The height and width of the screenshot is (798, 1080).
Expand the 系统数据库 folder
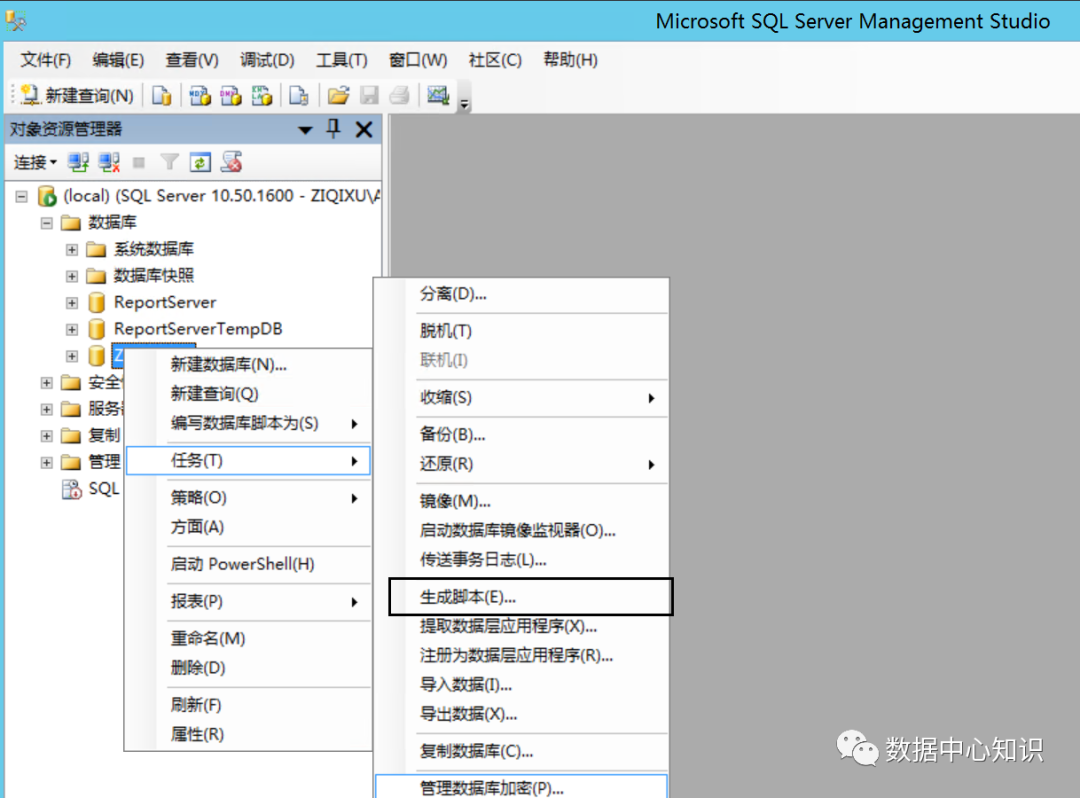click(72, 249)
